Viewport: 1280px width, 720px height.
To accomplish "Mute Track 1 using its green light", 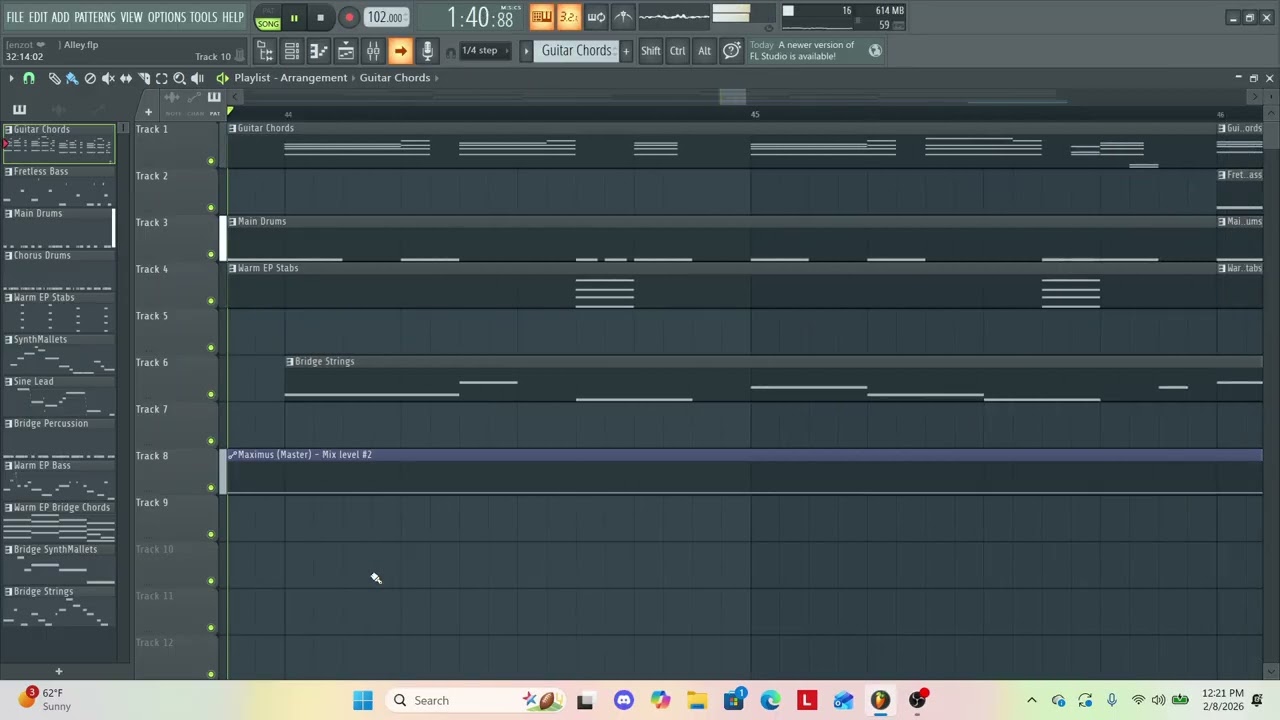I will (x=211, y=161).
